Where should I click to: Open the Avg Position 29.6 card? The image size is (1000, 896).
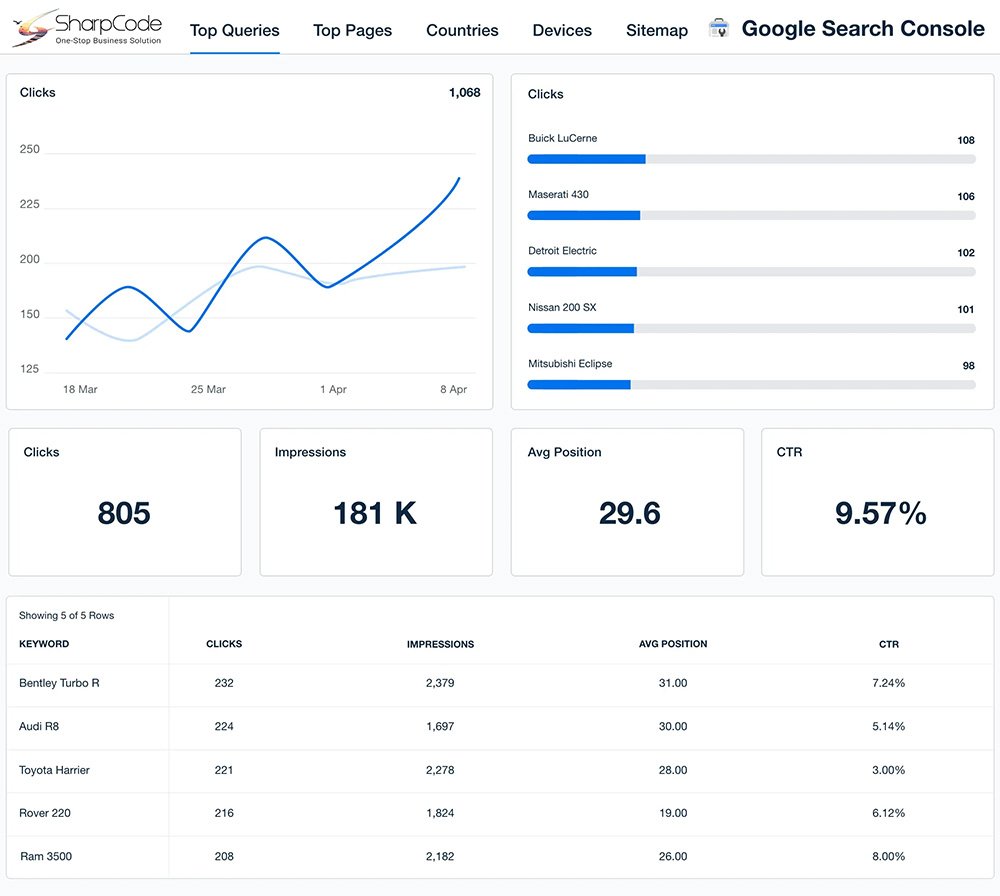(x=627, y=502)
